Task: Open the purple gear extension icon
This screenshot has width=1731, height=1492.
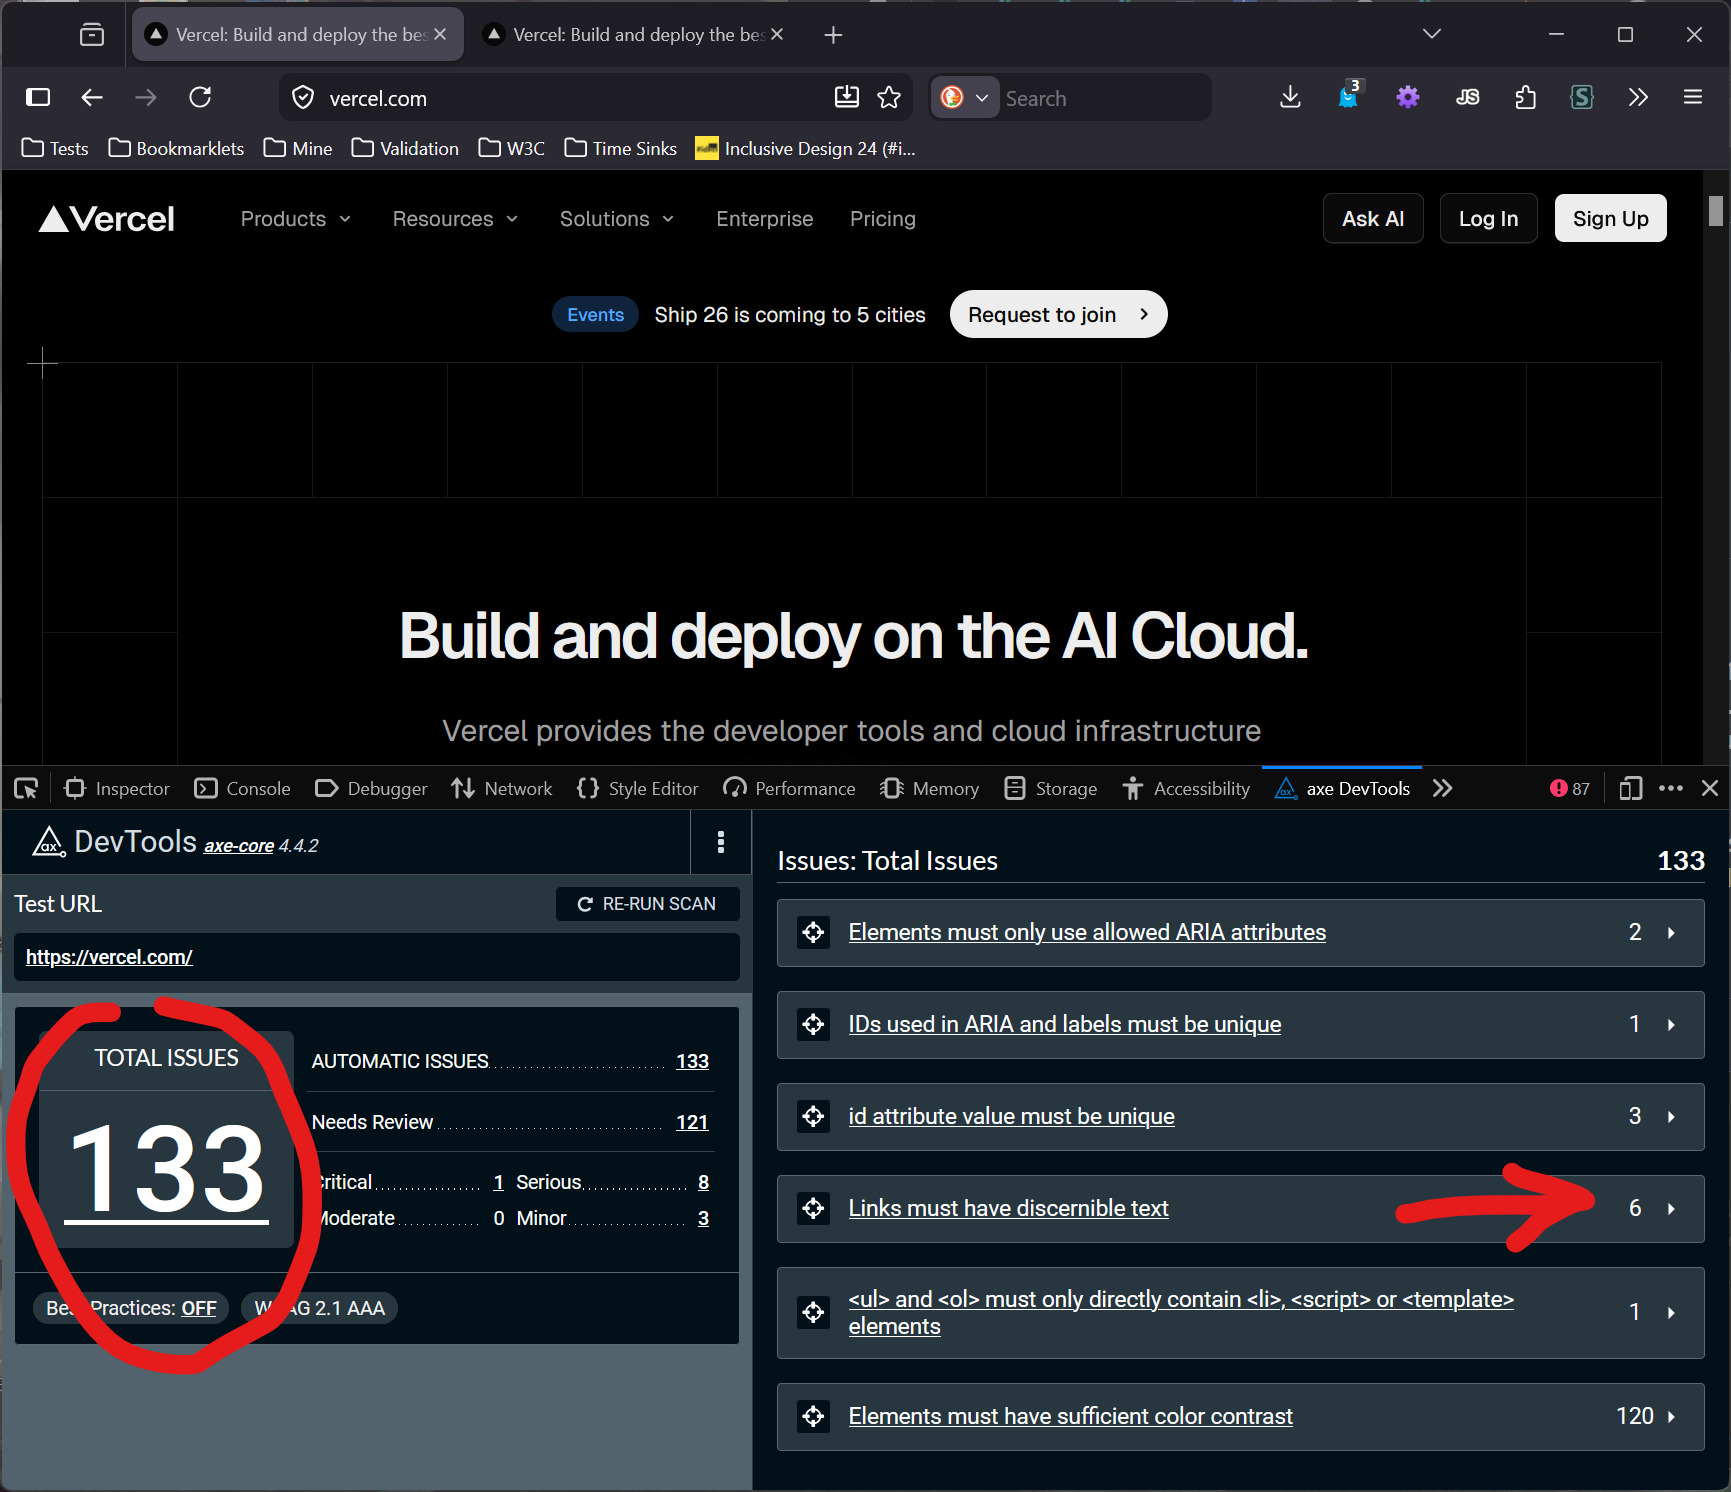Action: pyautogui.click(x=1408, y=97)
